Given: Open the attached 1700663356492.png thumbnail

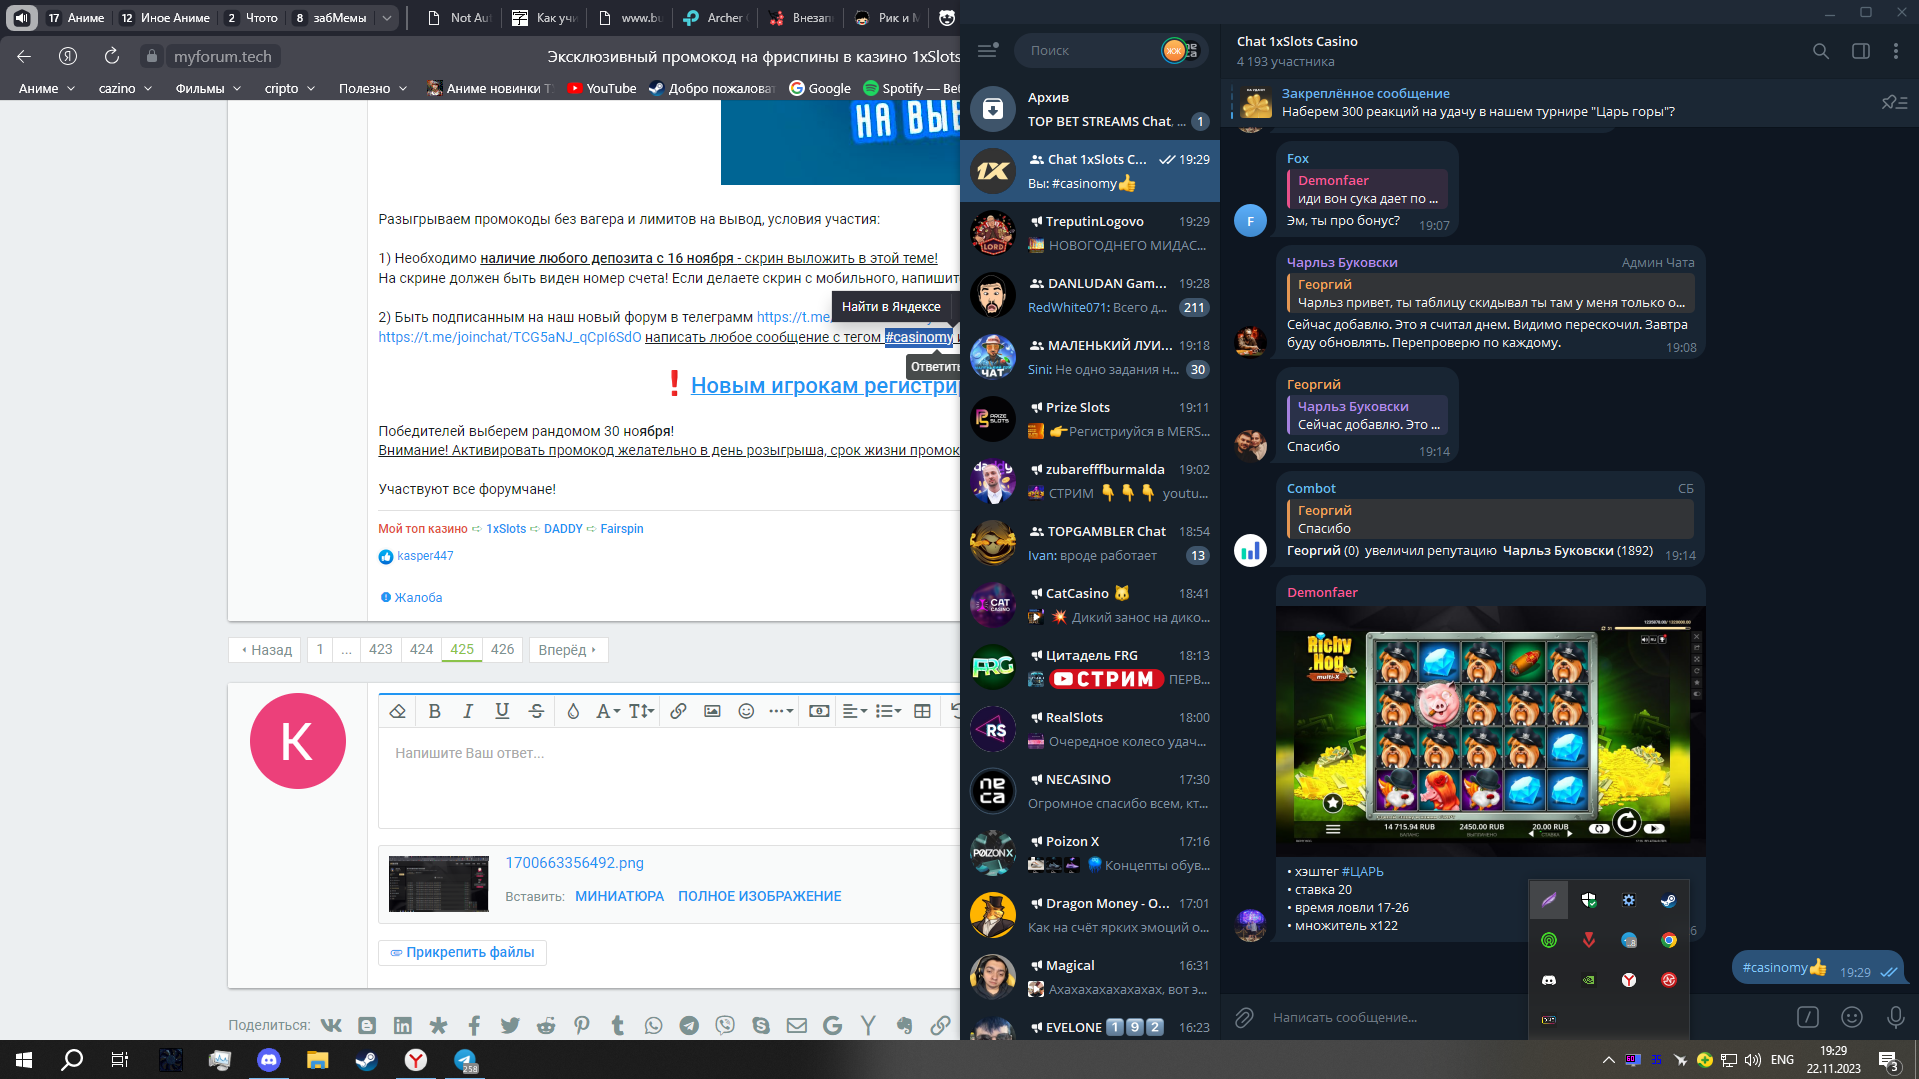Looking at the screenshot, I should coord(439,883).
